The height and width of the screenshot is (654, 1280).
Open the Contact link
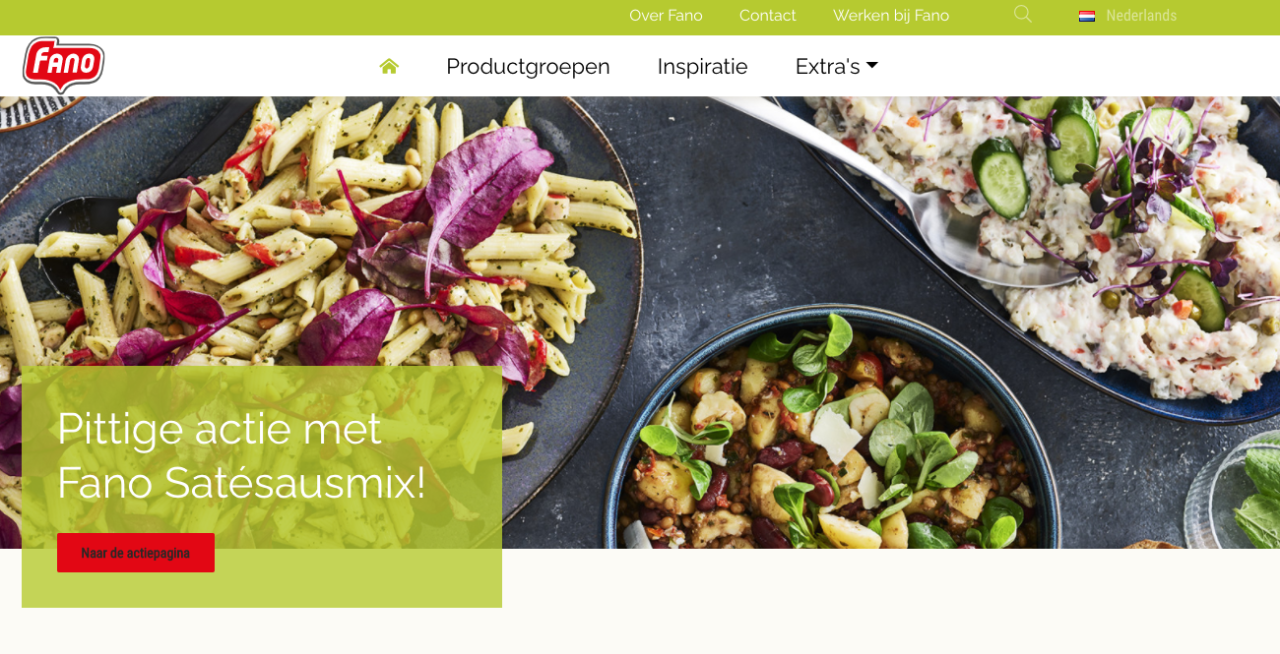click(768, 16)
